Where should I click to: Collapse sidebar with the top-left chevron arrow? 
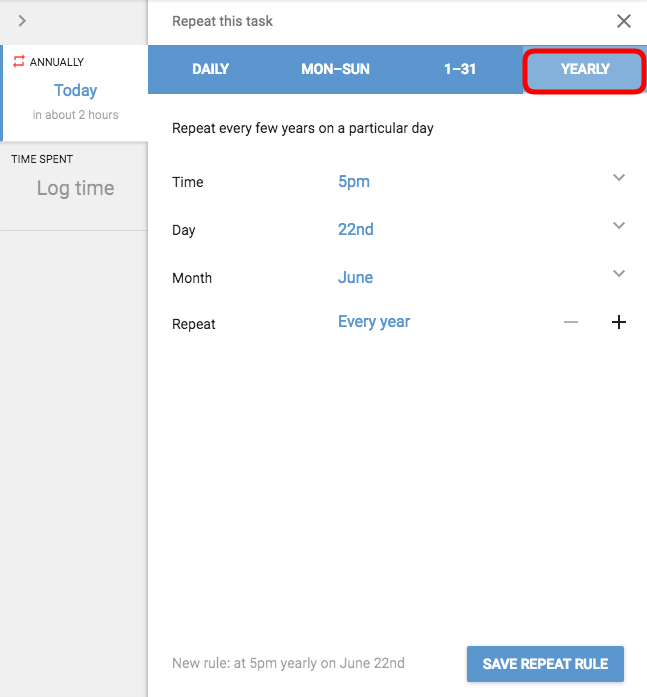[x=22, y=21]
